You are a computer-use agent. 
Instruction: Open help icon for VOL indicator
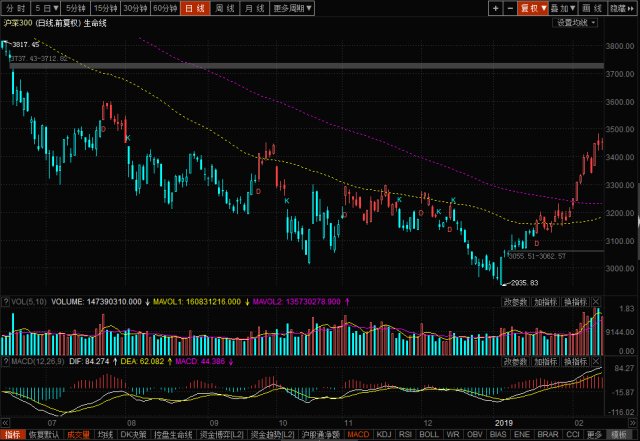tap(6, 302)
